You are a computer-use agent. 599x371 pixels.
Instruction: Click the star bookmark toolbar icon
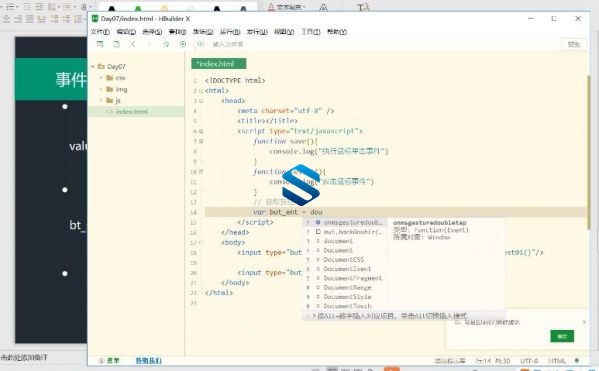pyautogui.click(x=166, y=44)
